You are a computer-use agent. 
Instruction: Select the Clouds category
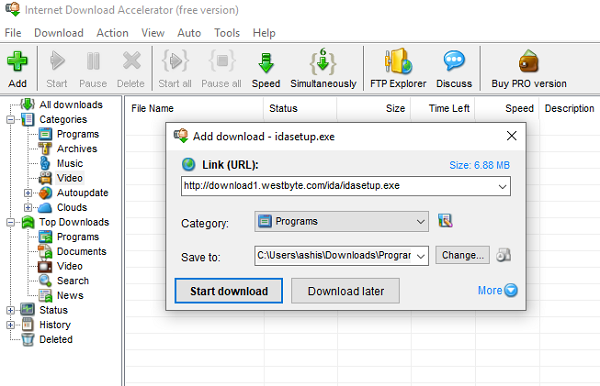[72, 207]
